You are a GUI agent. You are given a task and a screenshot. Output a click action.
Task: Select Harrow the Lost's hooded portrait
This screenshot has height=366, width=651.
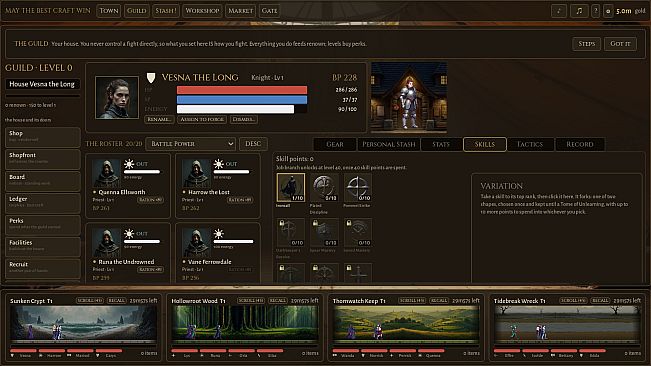(196, 173)
